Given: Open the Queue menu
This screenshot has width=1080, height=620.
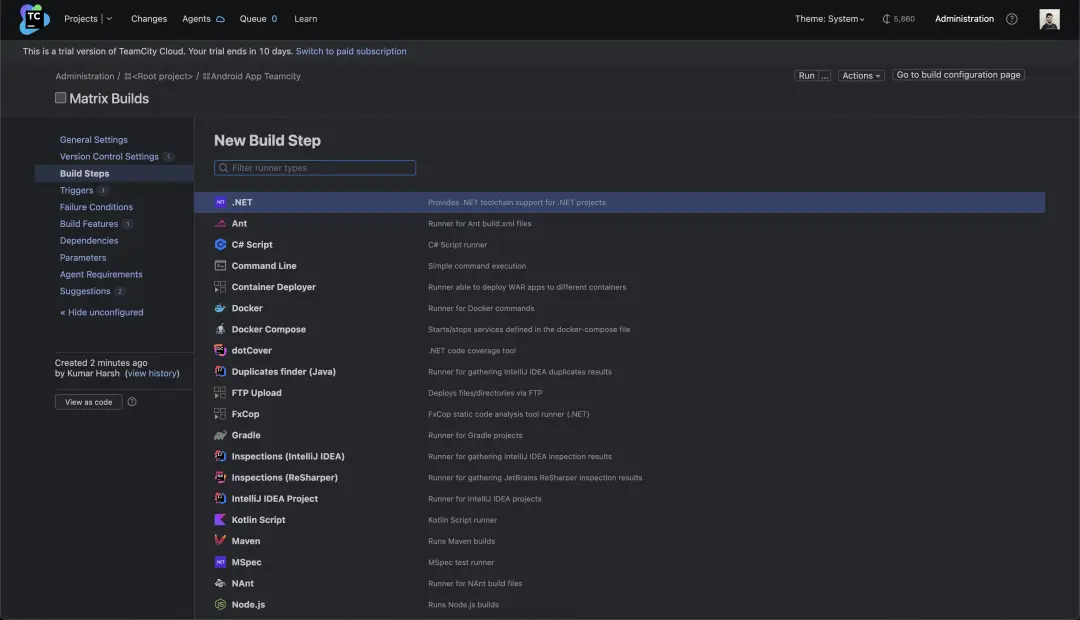Looking at the screenshot, I should coord(258,19).
